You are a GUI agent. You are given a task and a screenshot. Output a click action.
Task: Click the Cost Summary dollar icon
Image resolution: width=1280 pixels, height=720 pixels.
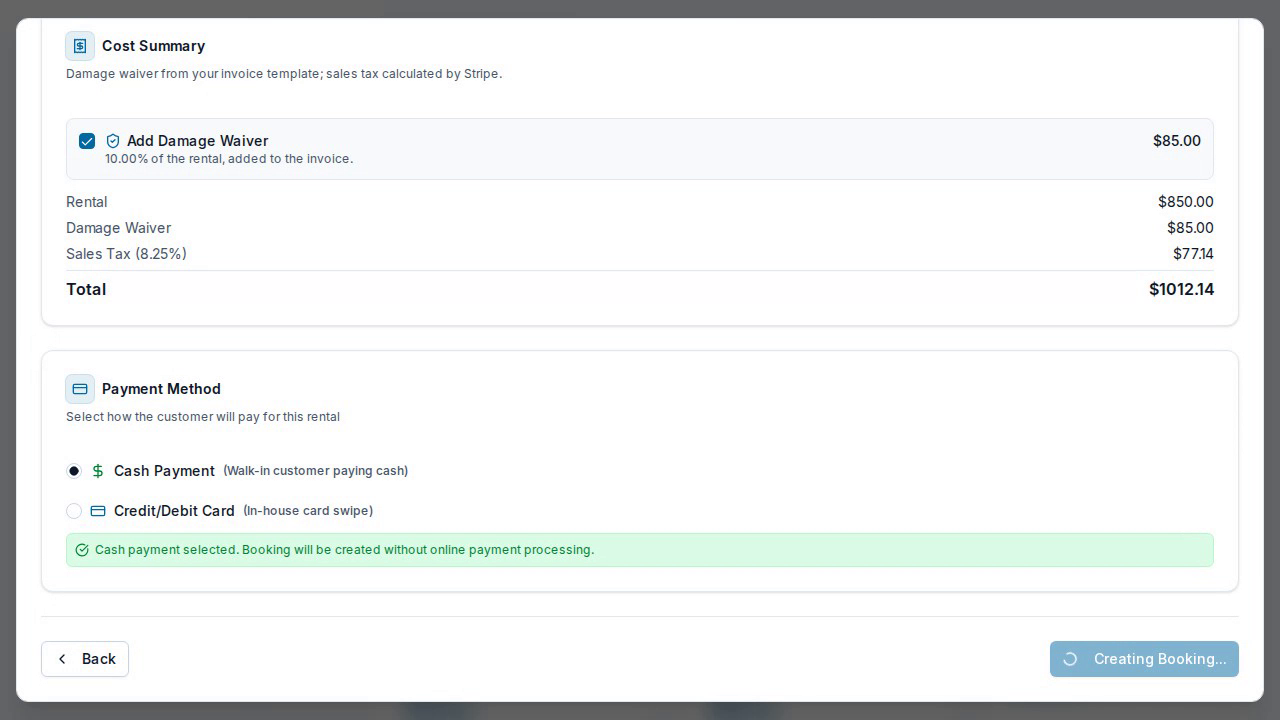[80, 46]
